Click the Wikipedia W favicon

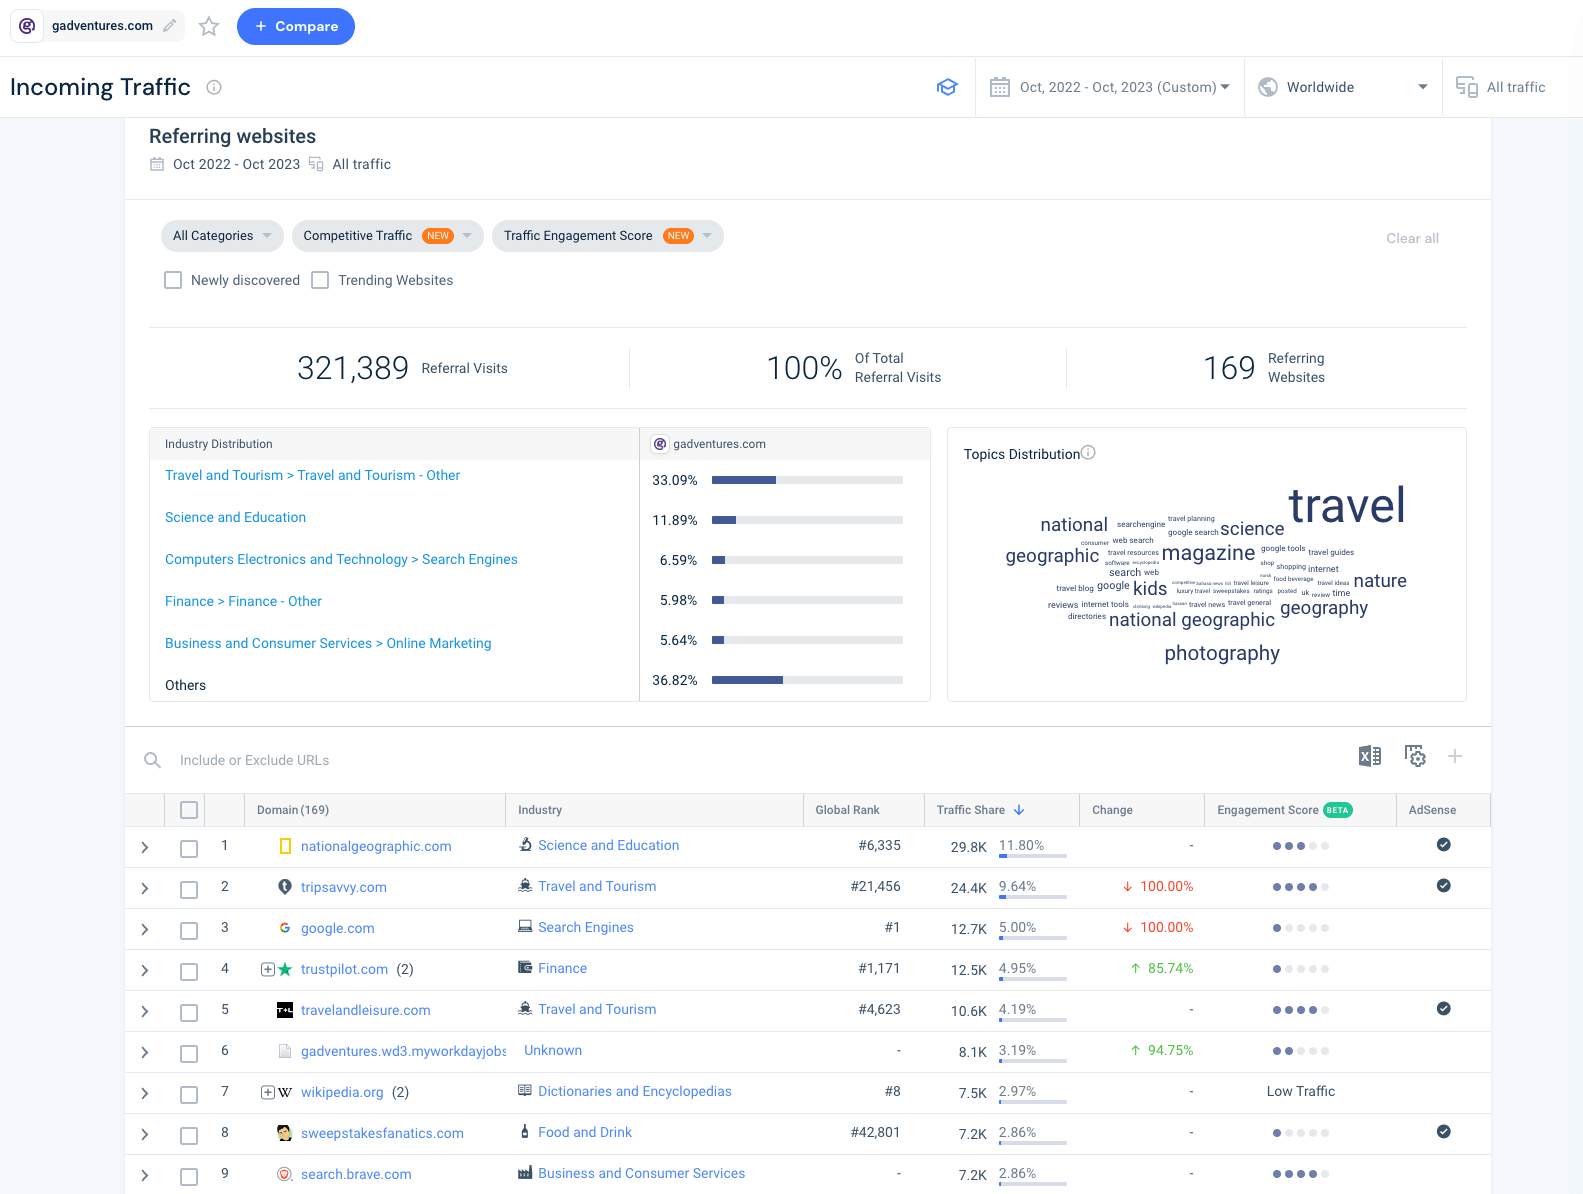[285, 1092]
